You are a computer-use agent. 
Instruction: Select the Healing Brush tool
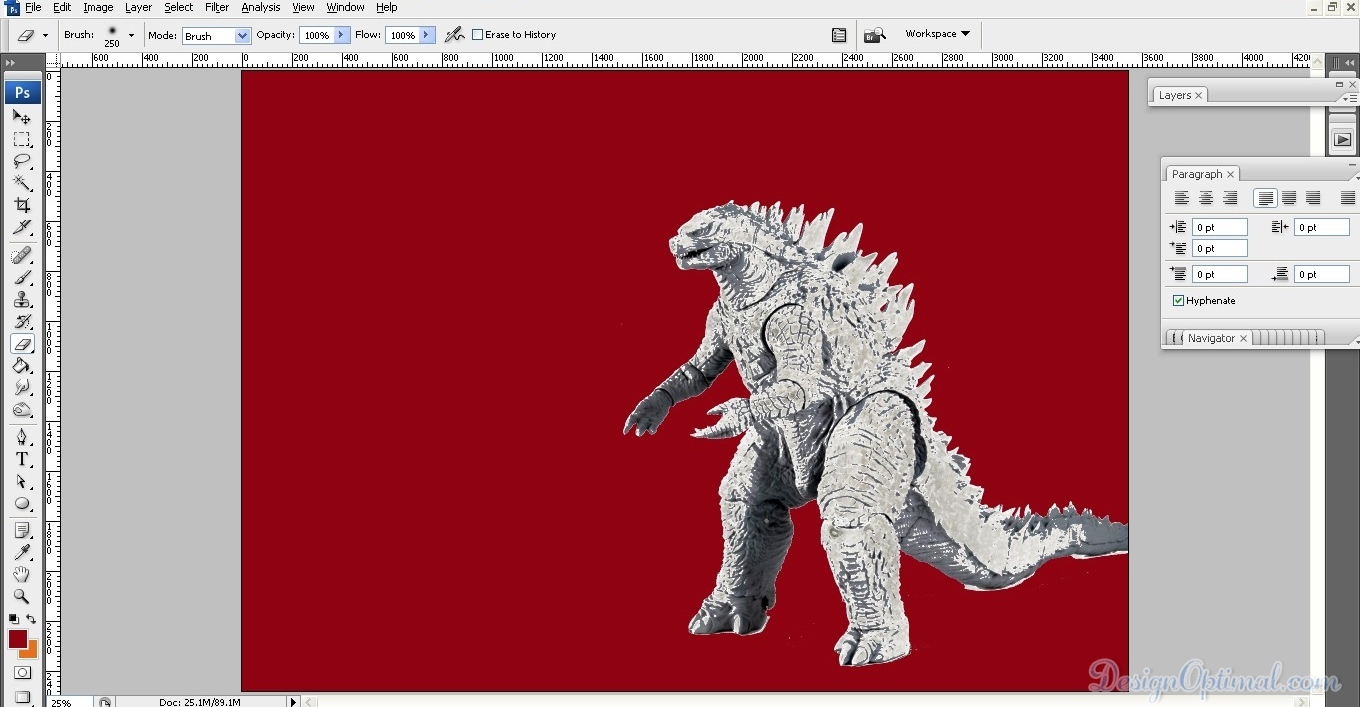coord(22,256)
